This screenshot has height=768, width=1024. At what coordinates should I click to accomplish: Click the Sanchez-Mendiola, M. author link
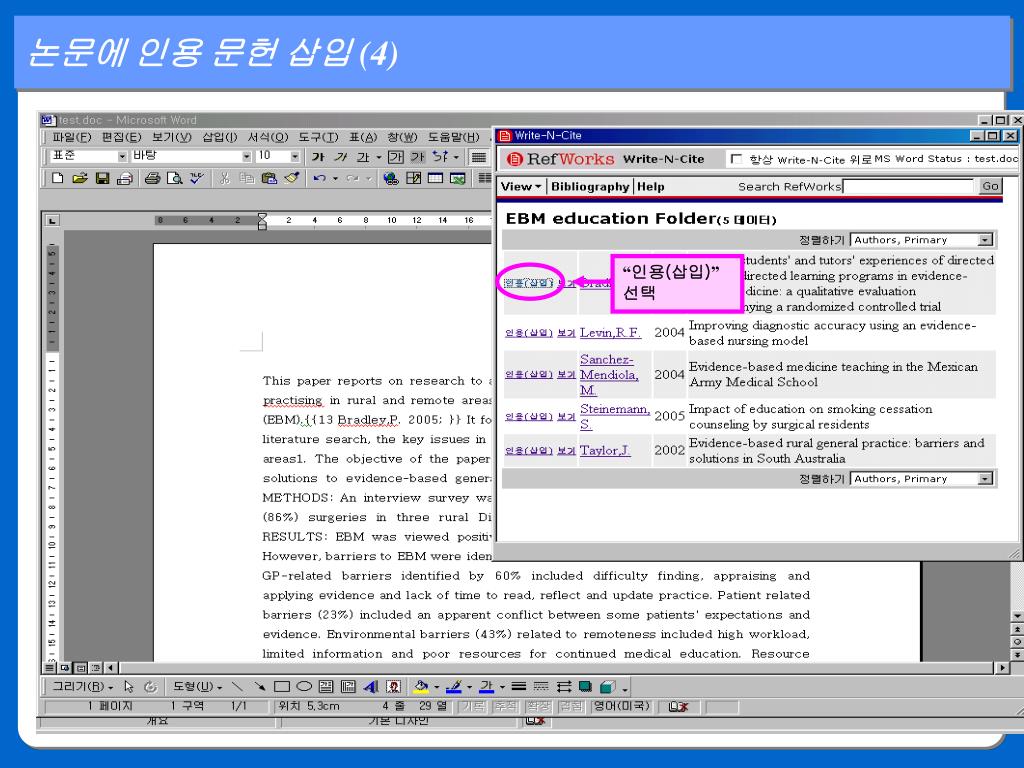click(x=609, y=374)
